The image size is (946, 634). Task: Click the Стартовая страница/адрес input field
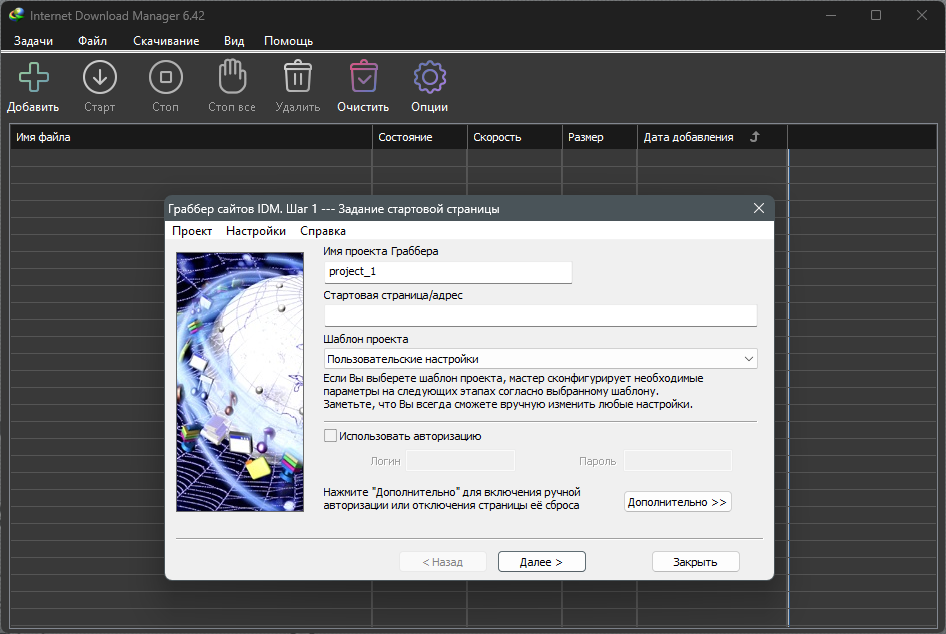[x=540, y=316]
